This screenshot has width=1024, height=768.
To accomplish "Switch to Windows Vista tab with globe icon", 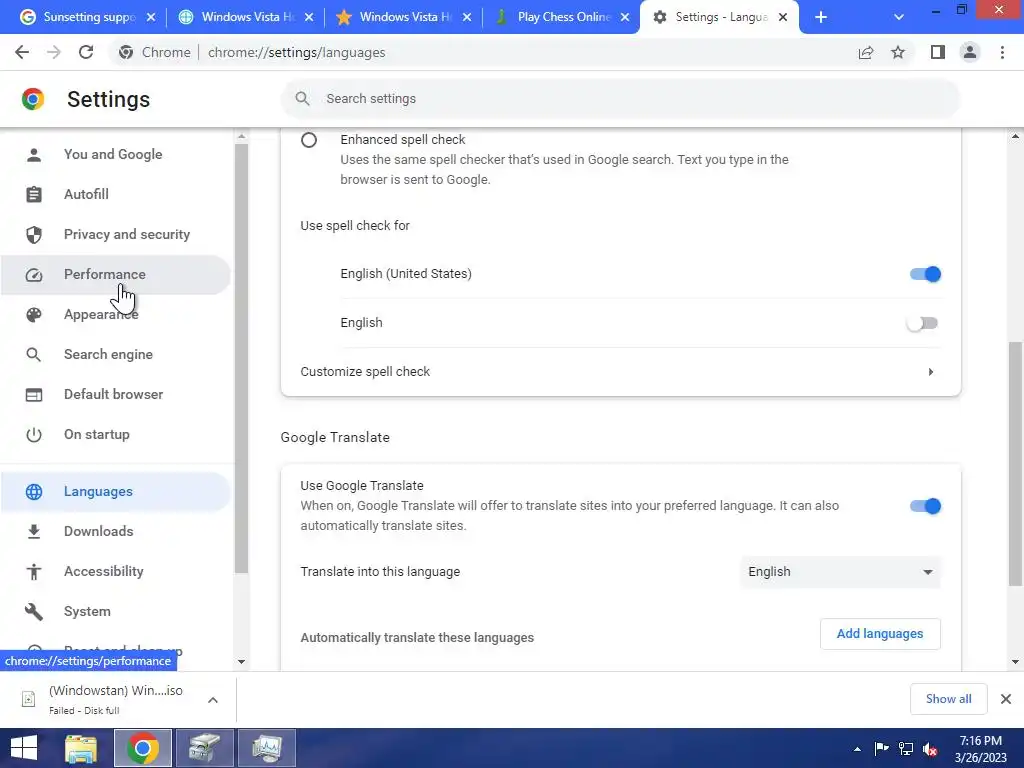I will pyautogui.click(x=243, y=17).
